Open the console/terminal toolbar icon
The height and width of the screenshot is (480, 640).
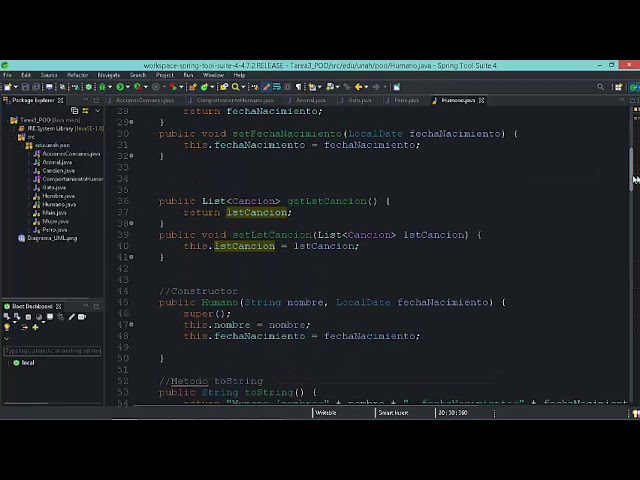[49, 87]
